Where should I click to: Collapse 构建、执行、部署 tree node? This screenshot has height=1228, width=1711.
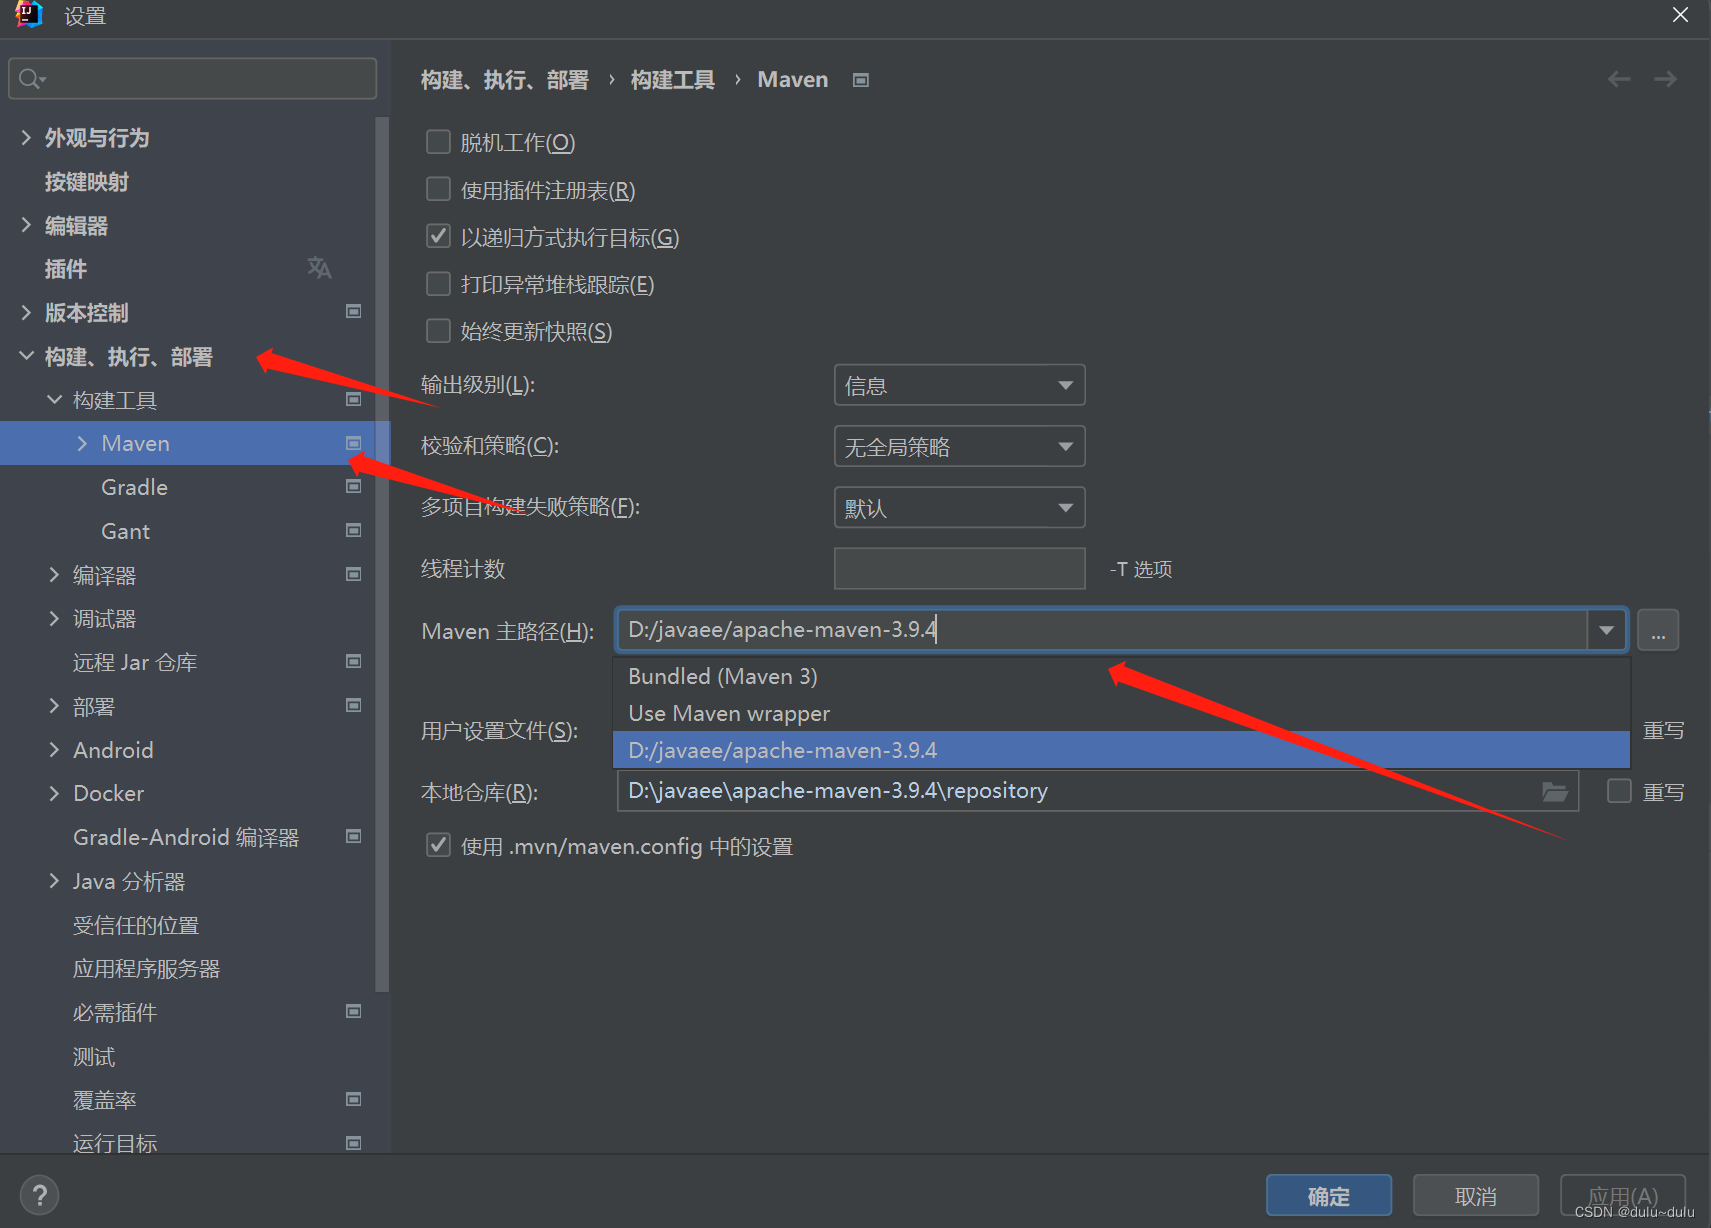pyautogui.click(x=26, y=356)
